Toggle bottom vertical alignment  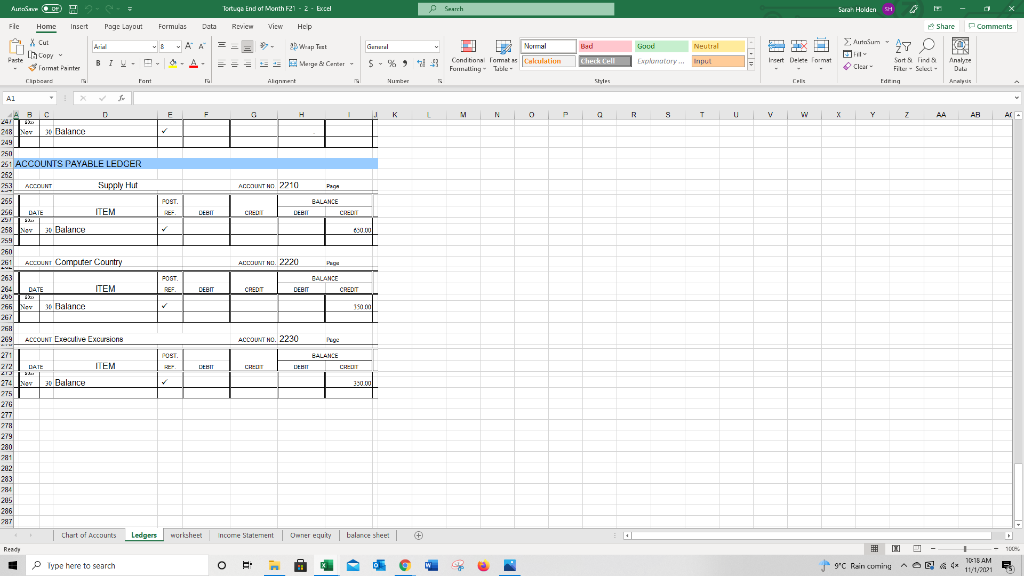pos(247,46)
